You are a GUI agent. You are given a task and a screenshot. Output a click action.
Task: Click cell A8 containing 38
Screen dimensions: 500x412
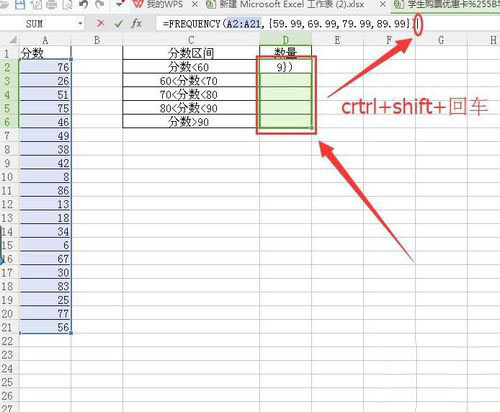(45, 149)
